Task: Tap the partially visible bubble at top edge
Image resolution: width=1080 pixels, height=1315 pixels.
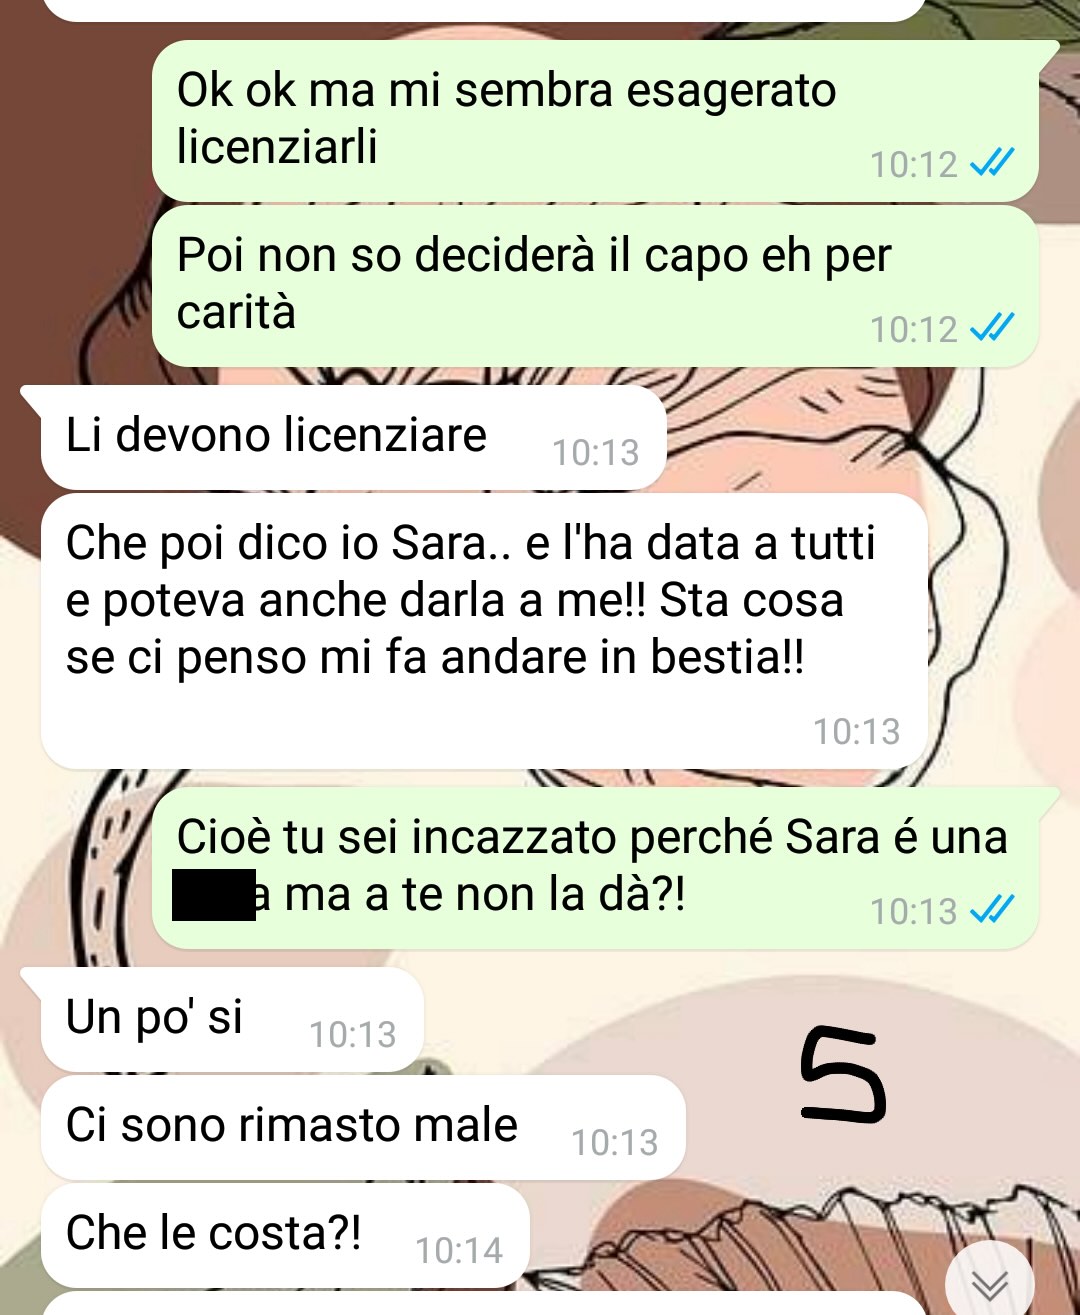Action: click(484, 10)
